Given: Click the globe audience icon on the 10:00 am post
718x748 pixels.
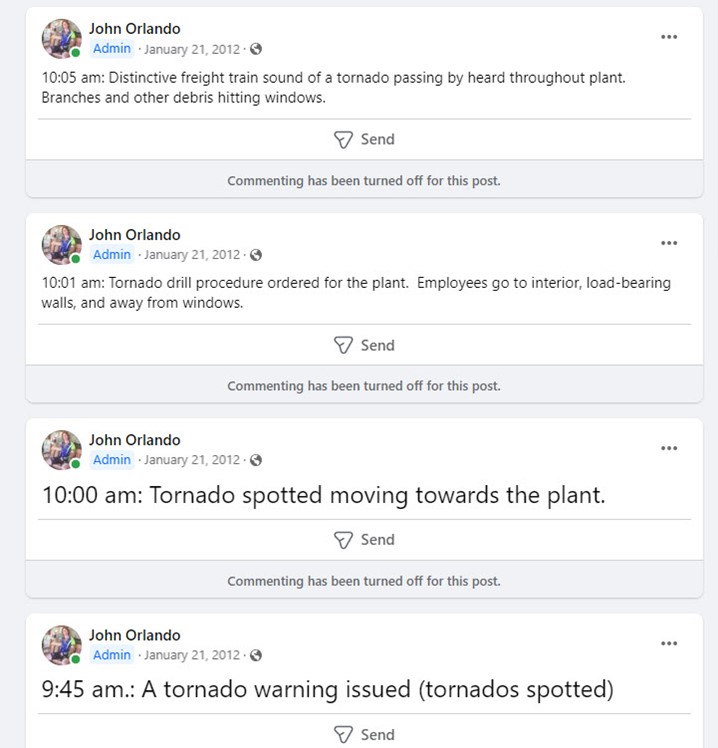Looking at the screenshot, I should point(256,460).
